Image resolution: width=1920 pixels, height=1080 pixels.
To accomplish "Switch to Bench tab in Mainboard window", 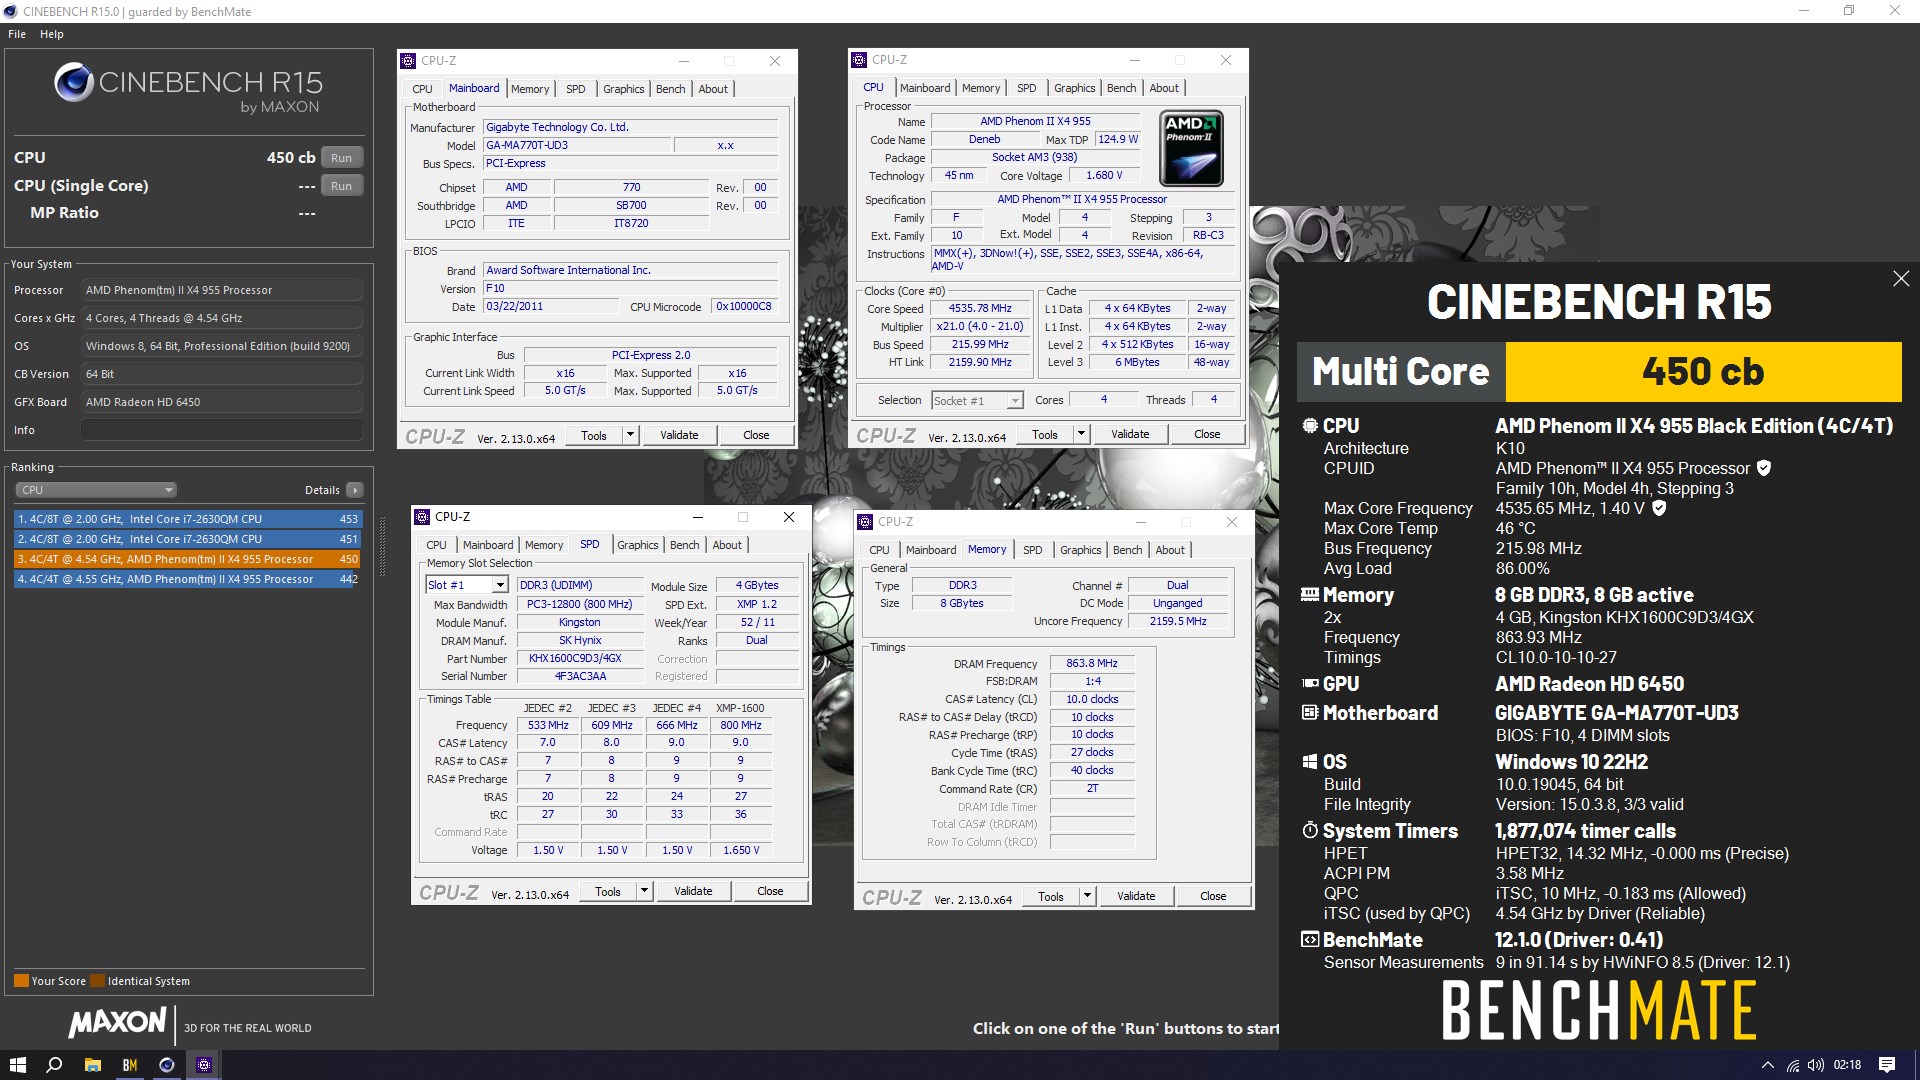I will [671, 89].
